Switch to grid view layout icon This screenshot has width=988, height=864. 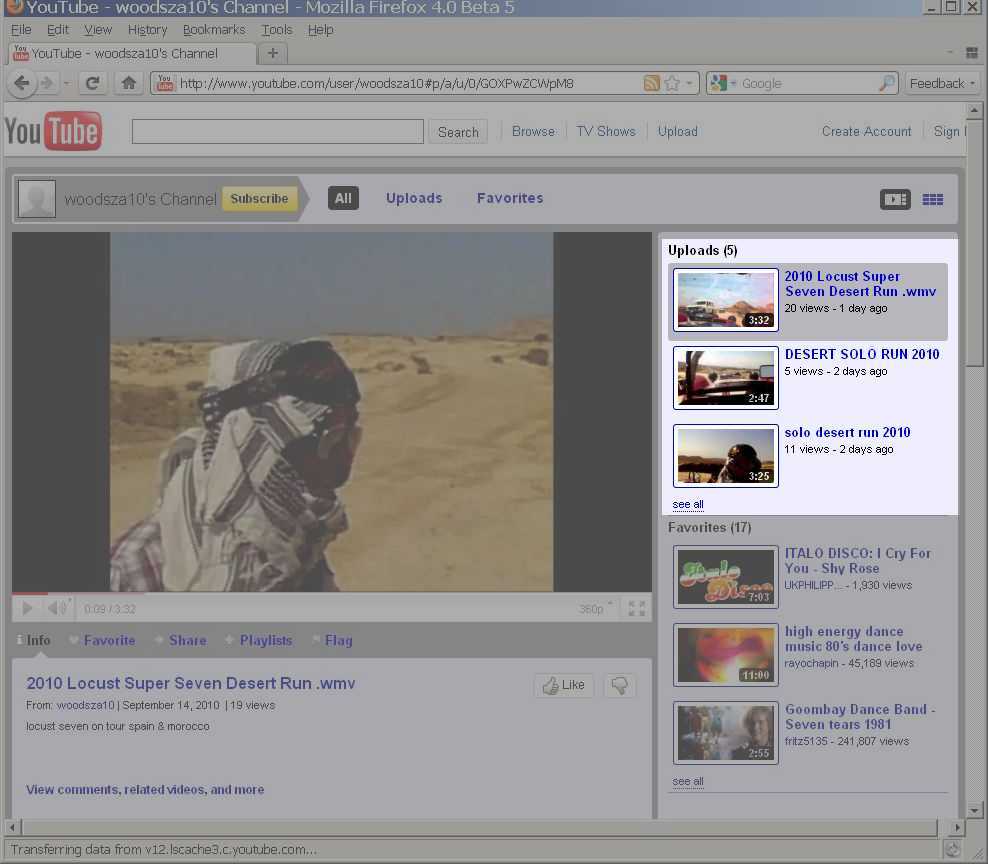[932, 199]
